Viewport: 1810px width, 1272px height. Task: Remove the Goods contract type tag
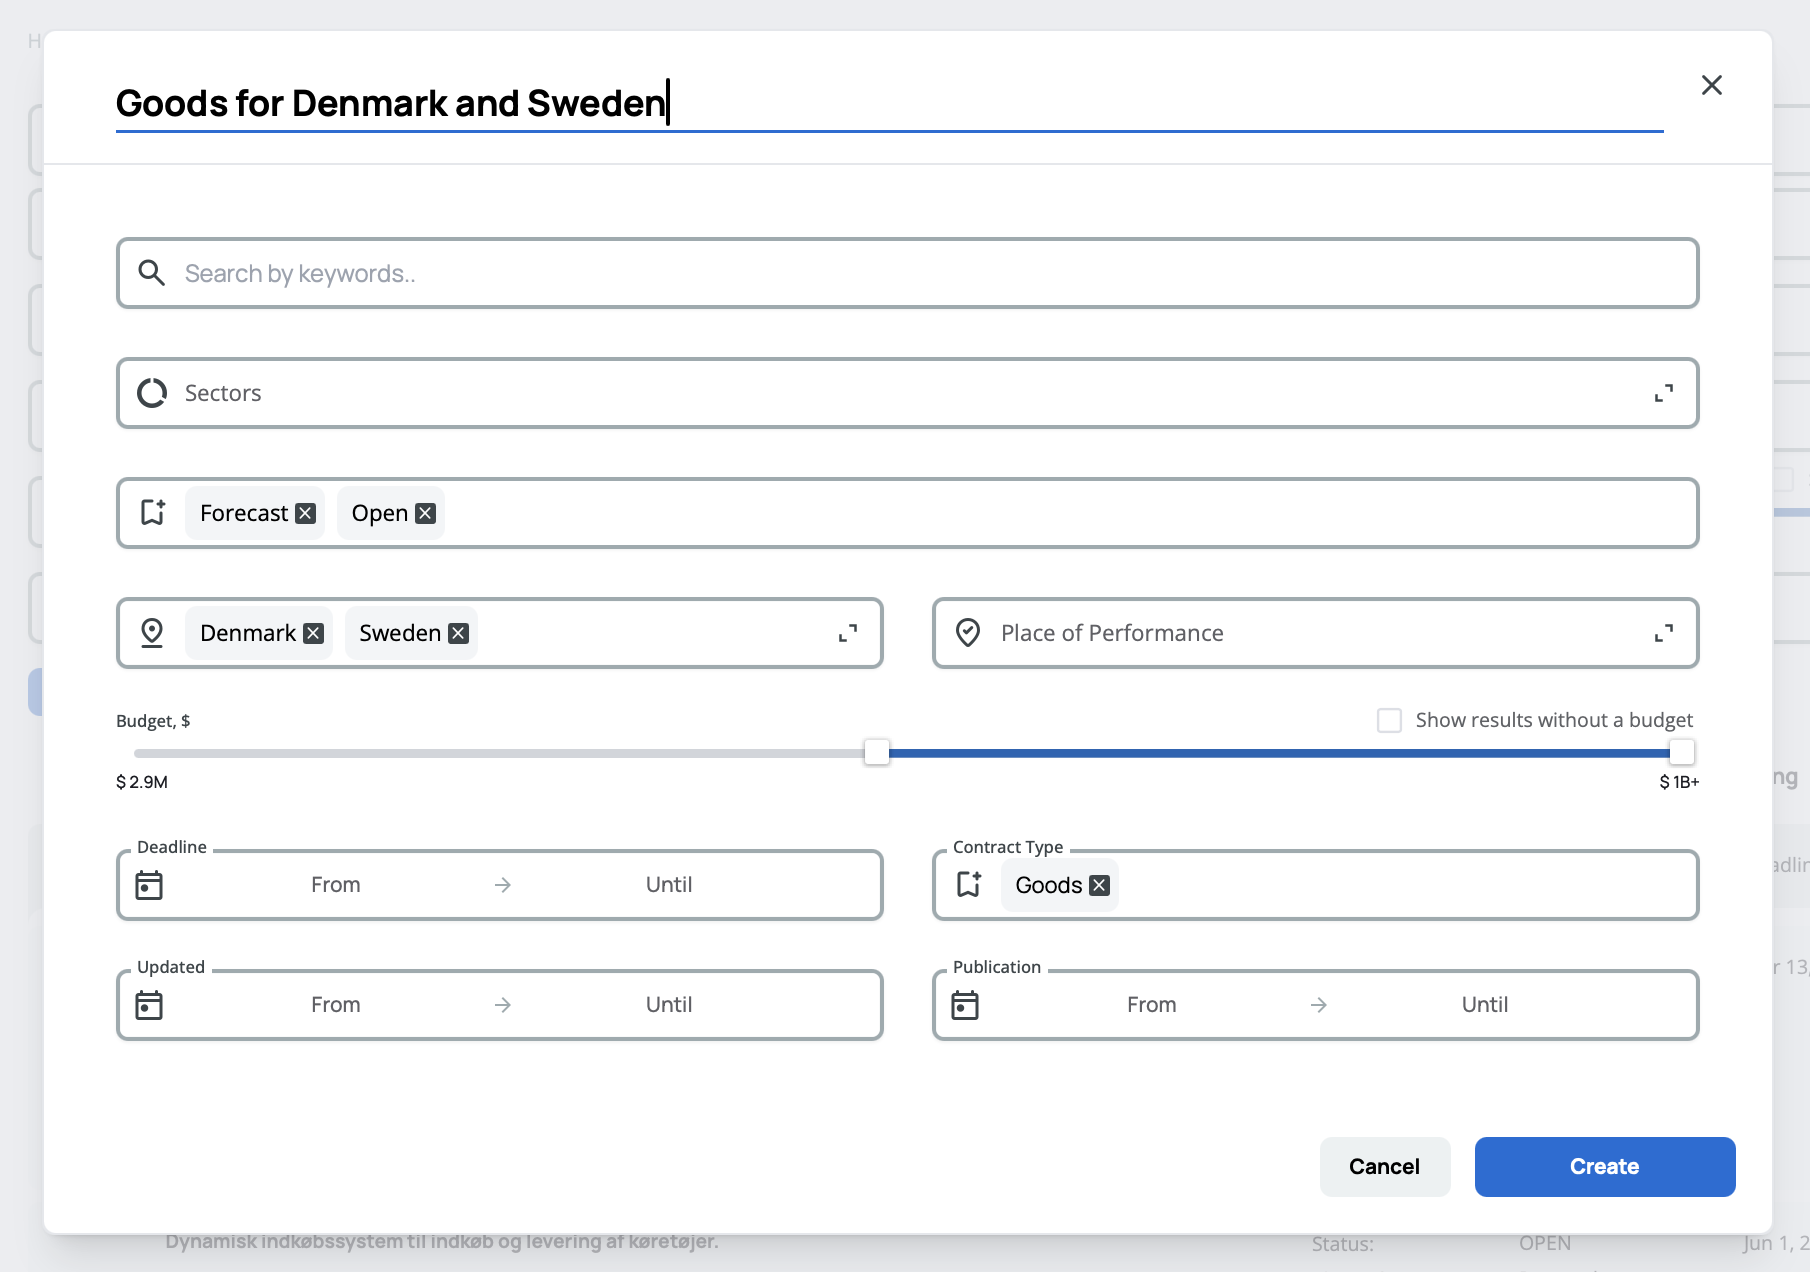1099,885
